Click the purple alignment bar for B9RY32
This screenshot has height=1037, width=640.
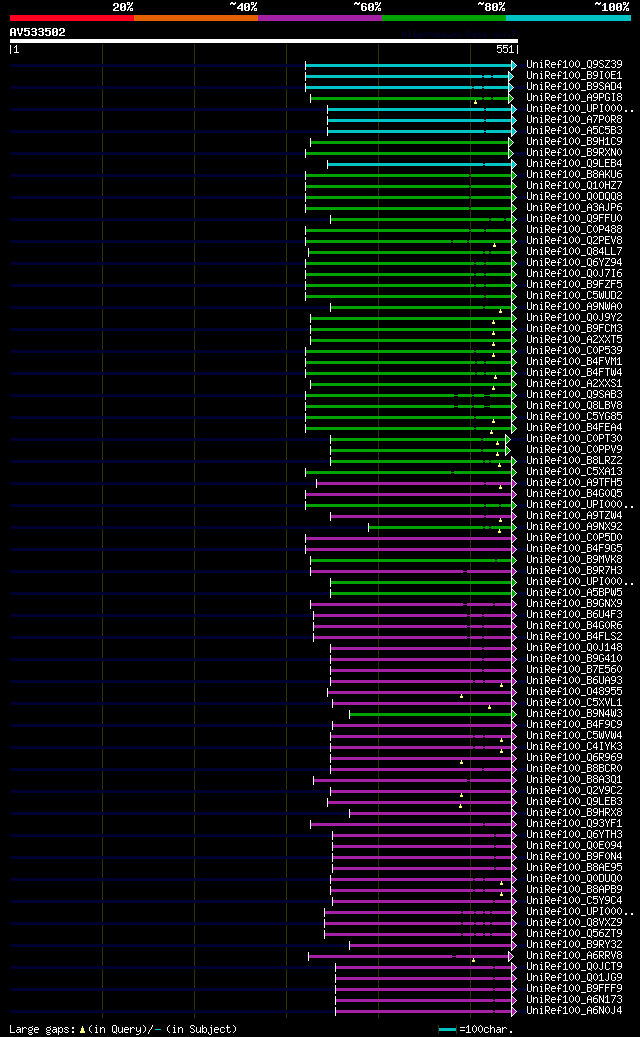click(431, 945)
